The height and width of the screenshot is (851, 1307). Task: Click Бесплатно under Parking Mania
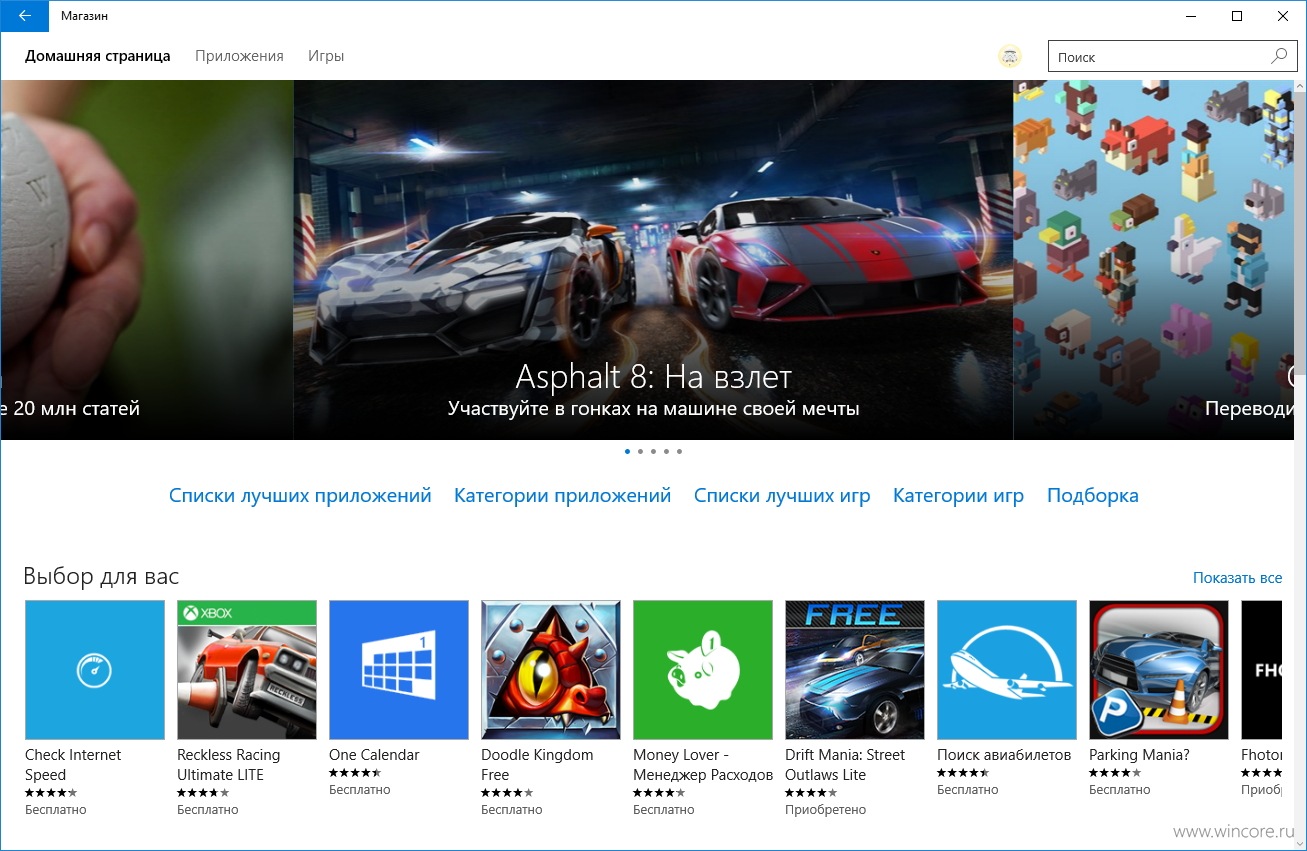click(1120, 790)
